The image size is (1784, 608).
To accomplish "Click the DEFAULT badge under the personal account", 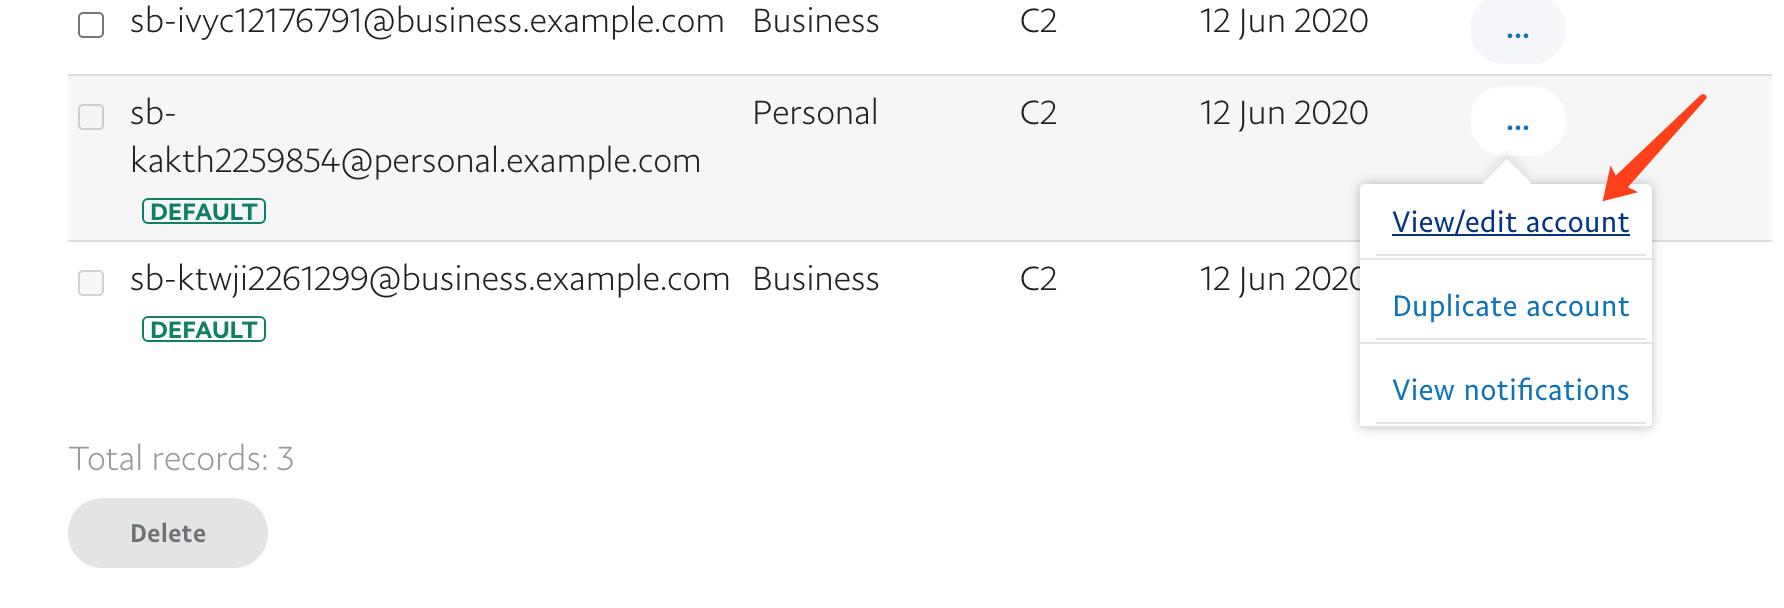I will [x=204, y=212].
